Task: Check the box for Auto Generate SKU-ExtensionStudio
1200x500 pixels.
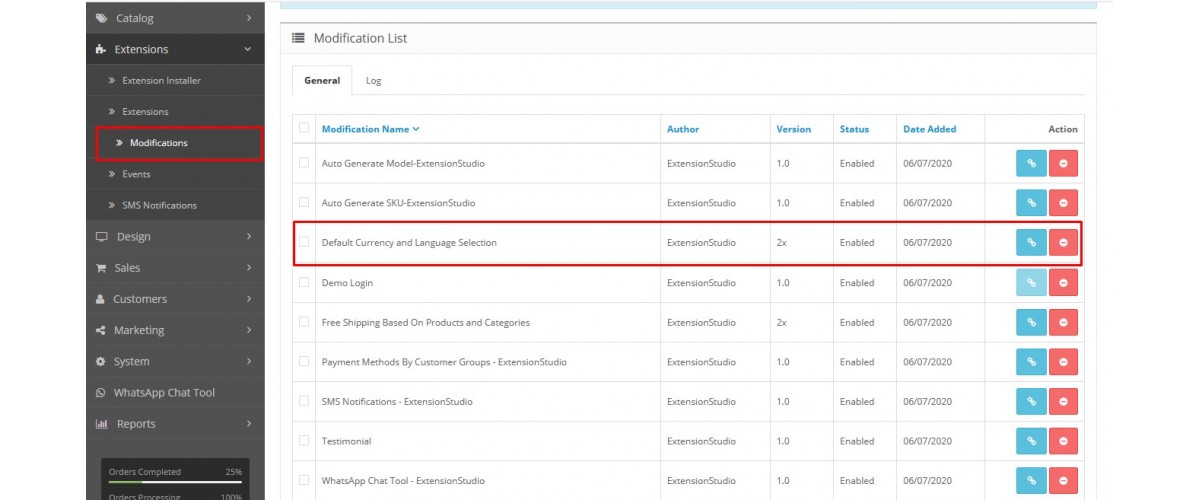Action: click(x=304, y=203)
